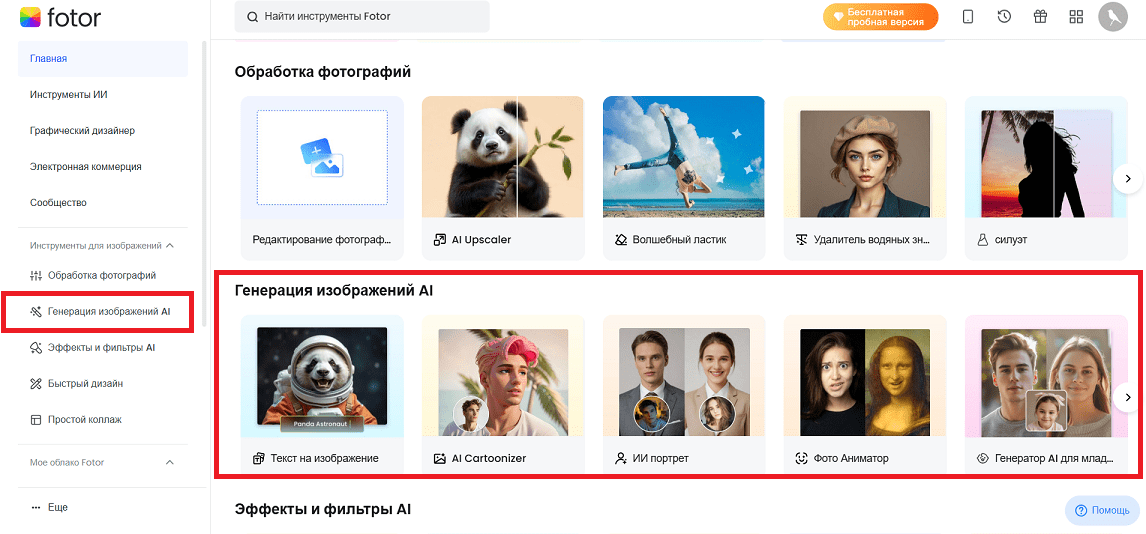Open the ИИ портрет suits thumbnail
The height and width of the screenshot is (534, 1146).
pyautogui.click(x=684, y=382)
